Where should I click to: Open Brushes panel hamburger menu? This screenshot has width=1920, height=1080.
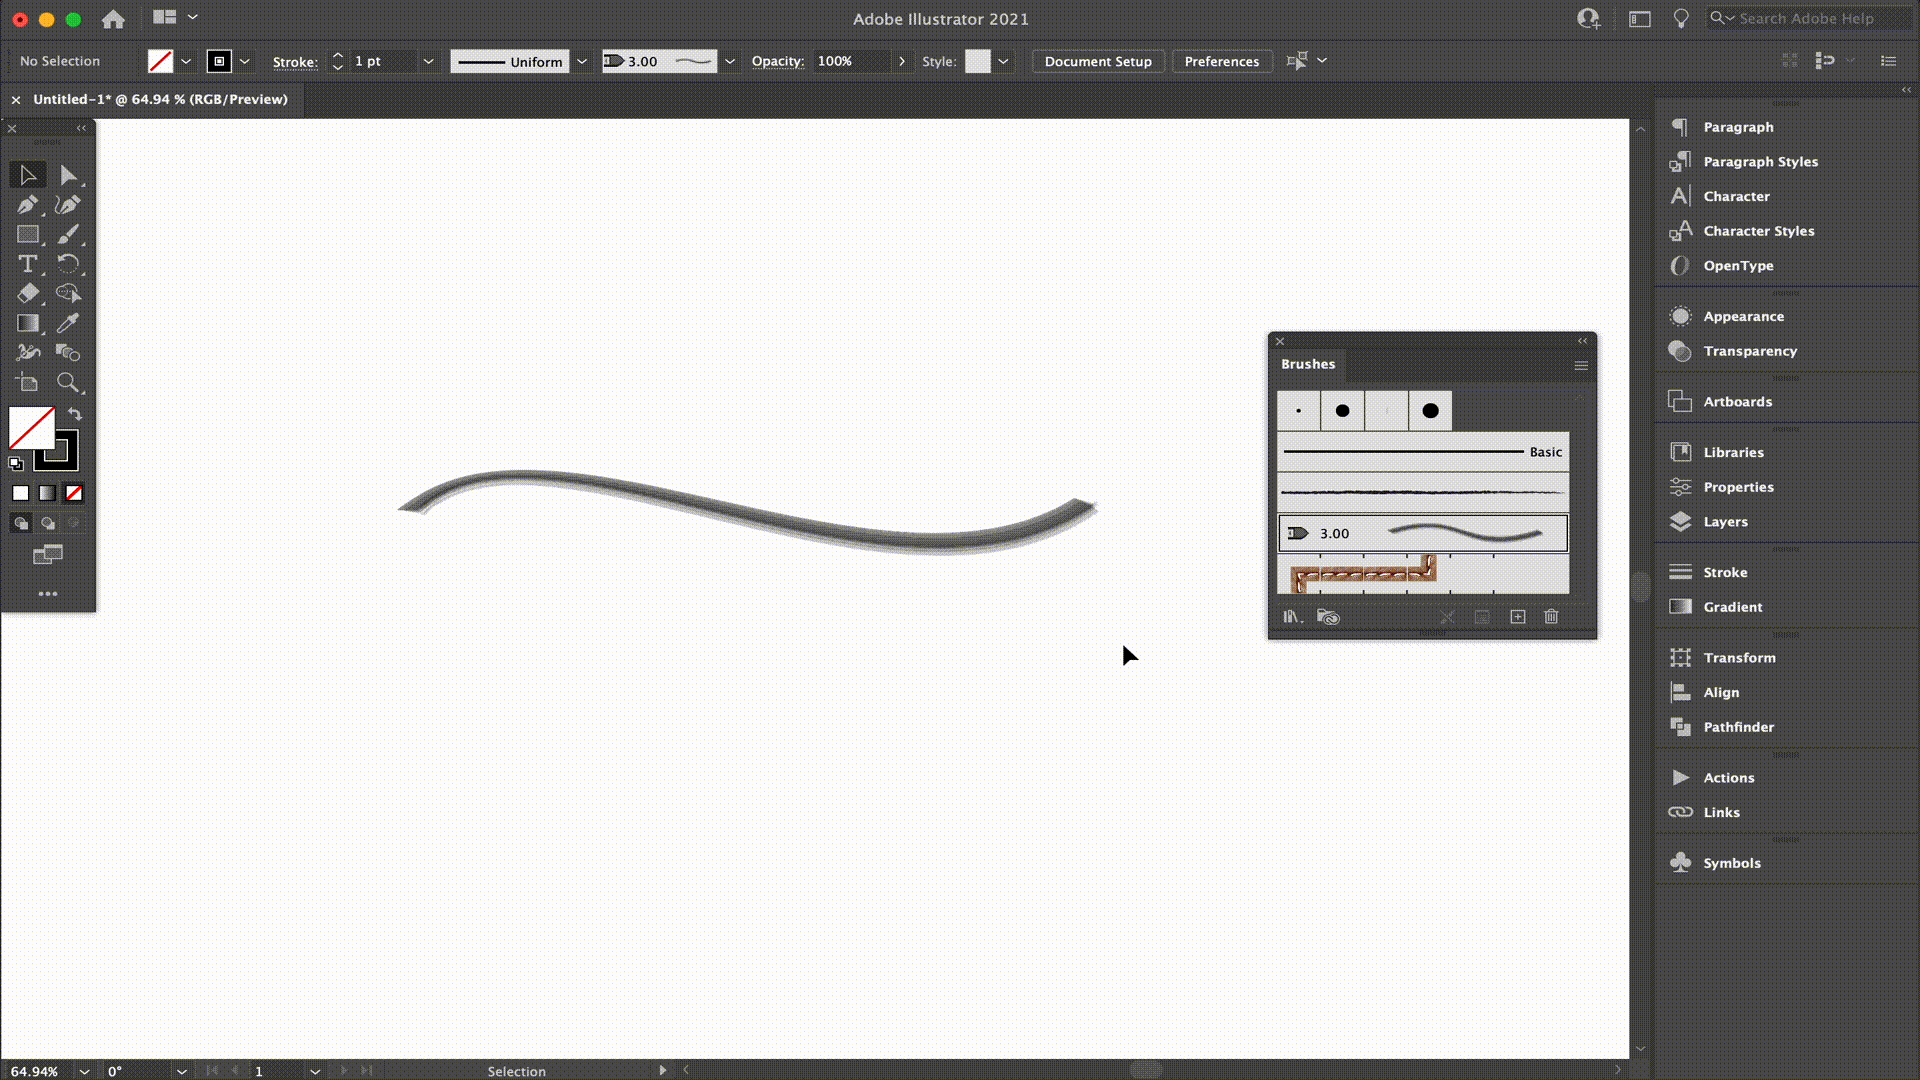click(1581, 366)
